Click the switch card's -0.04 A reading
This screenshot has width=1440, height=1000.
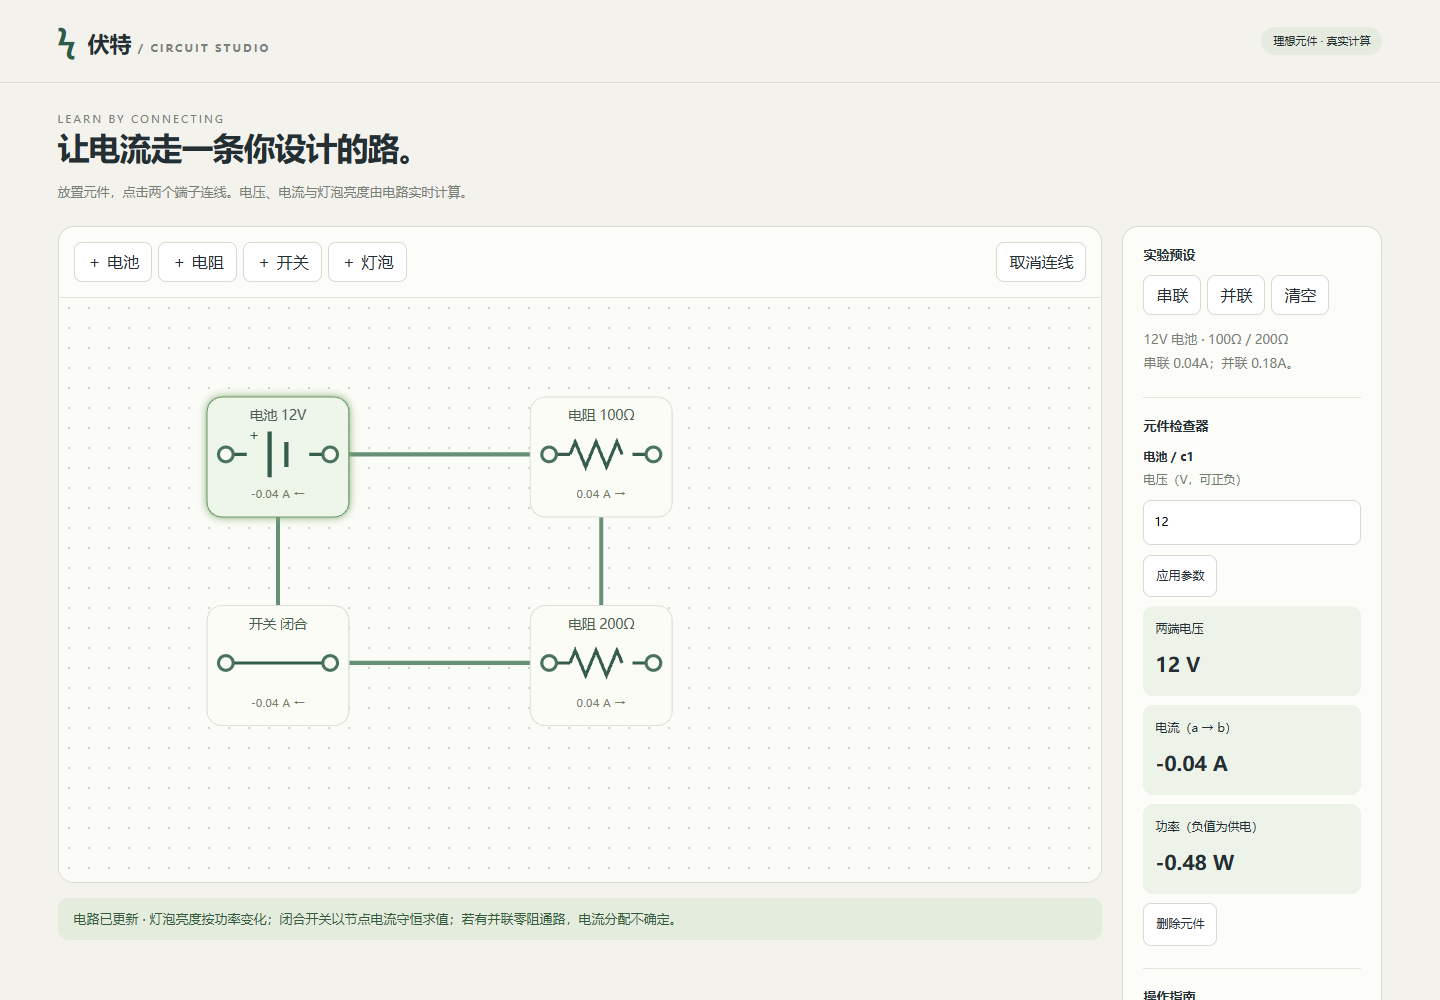(278, 703)
